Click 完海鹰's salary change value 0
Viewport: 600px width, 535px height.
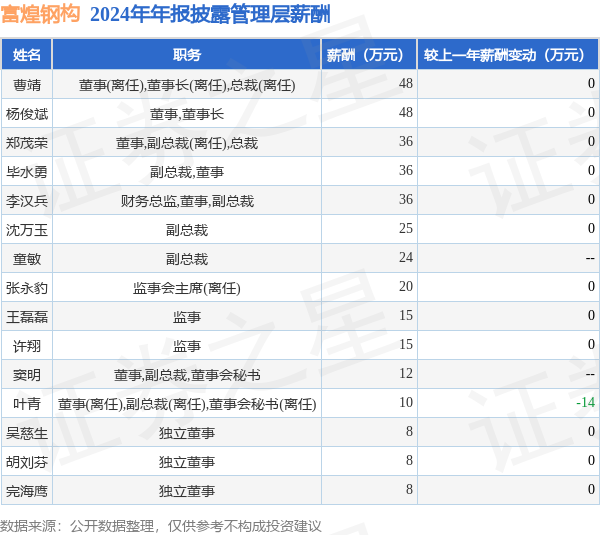(x=591, y=489)
